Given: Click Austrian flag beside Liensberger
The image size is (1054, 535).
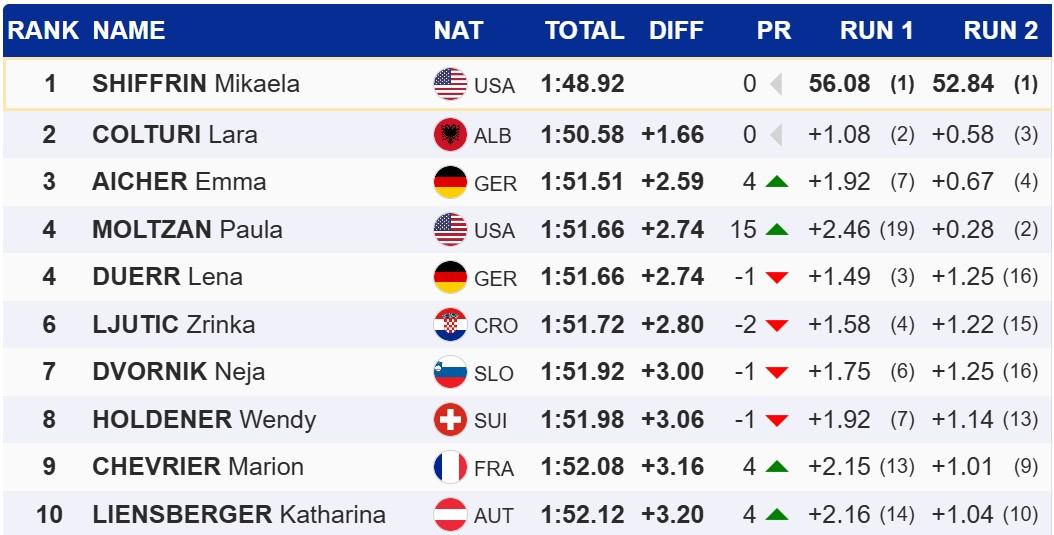Looking at the screenshot, I should click(450, 515).
